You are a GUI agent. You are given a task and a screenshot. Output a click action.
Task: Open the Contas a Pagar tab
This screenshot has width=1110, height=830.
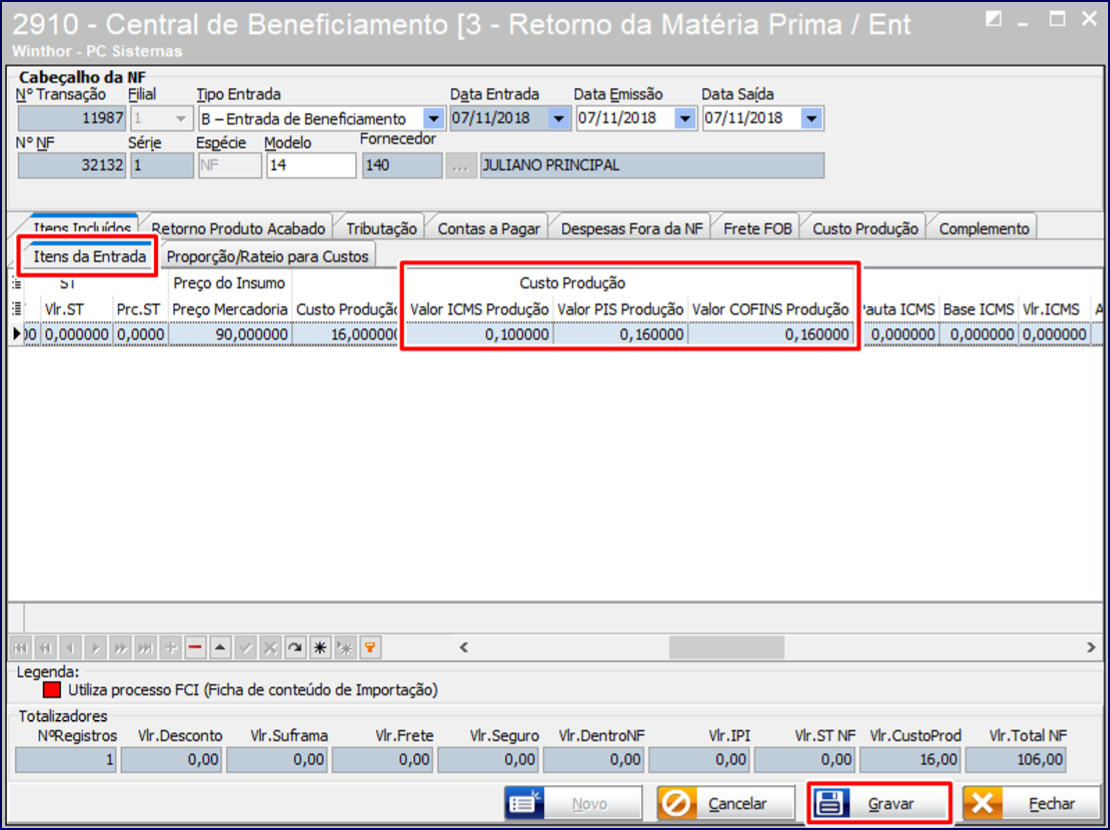488,229
